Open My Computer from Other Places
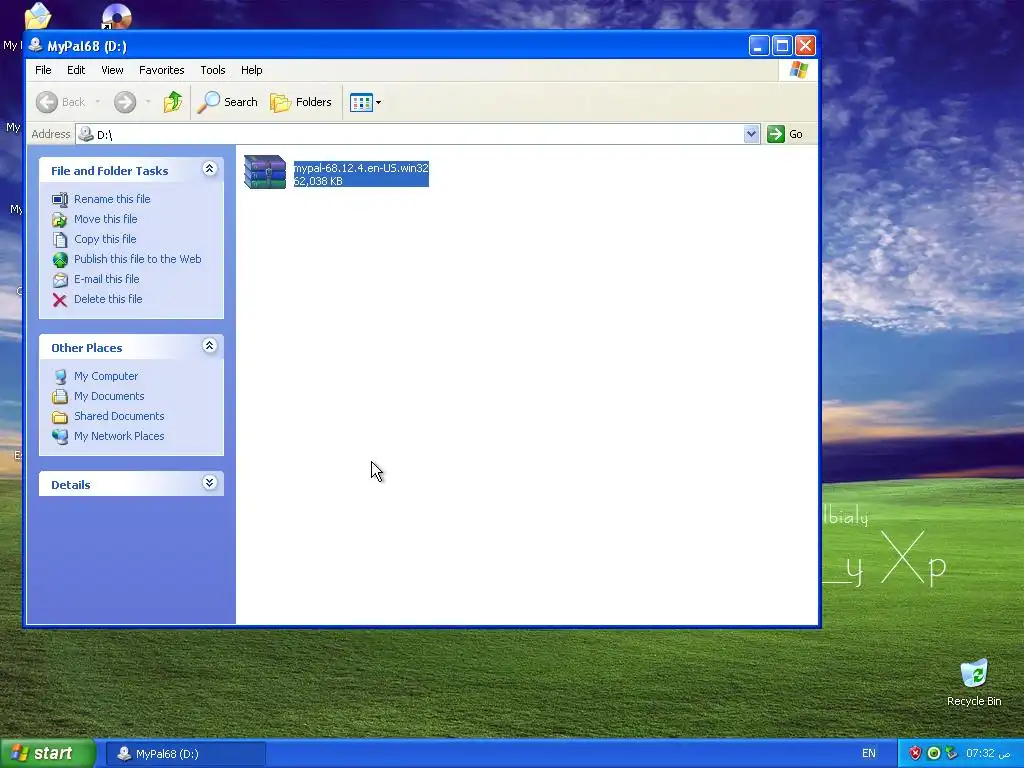Screen dimensions: 1024x768 coord(106,376)
